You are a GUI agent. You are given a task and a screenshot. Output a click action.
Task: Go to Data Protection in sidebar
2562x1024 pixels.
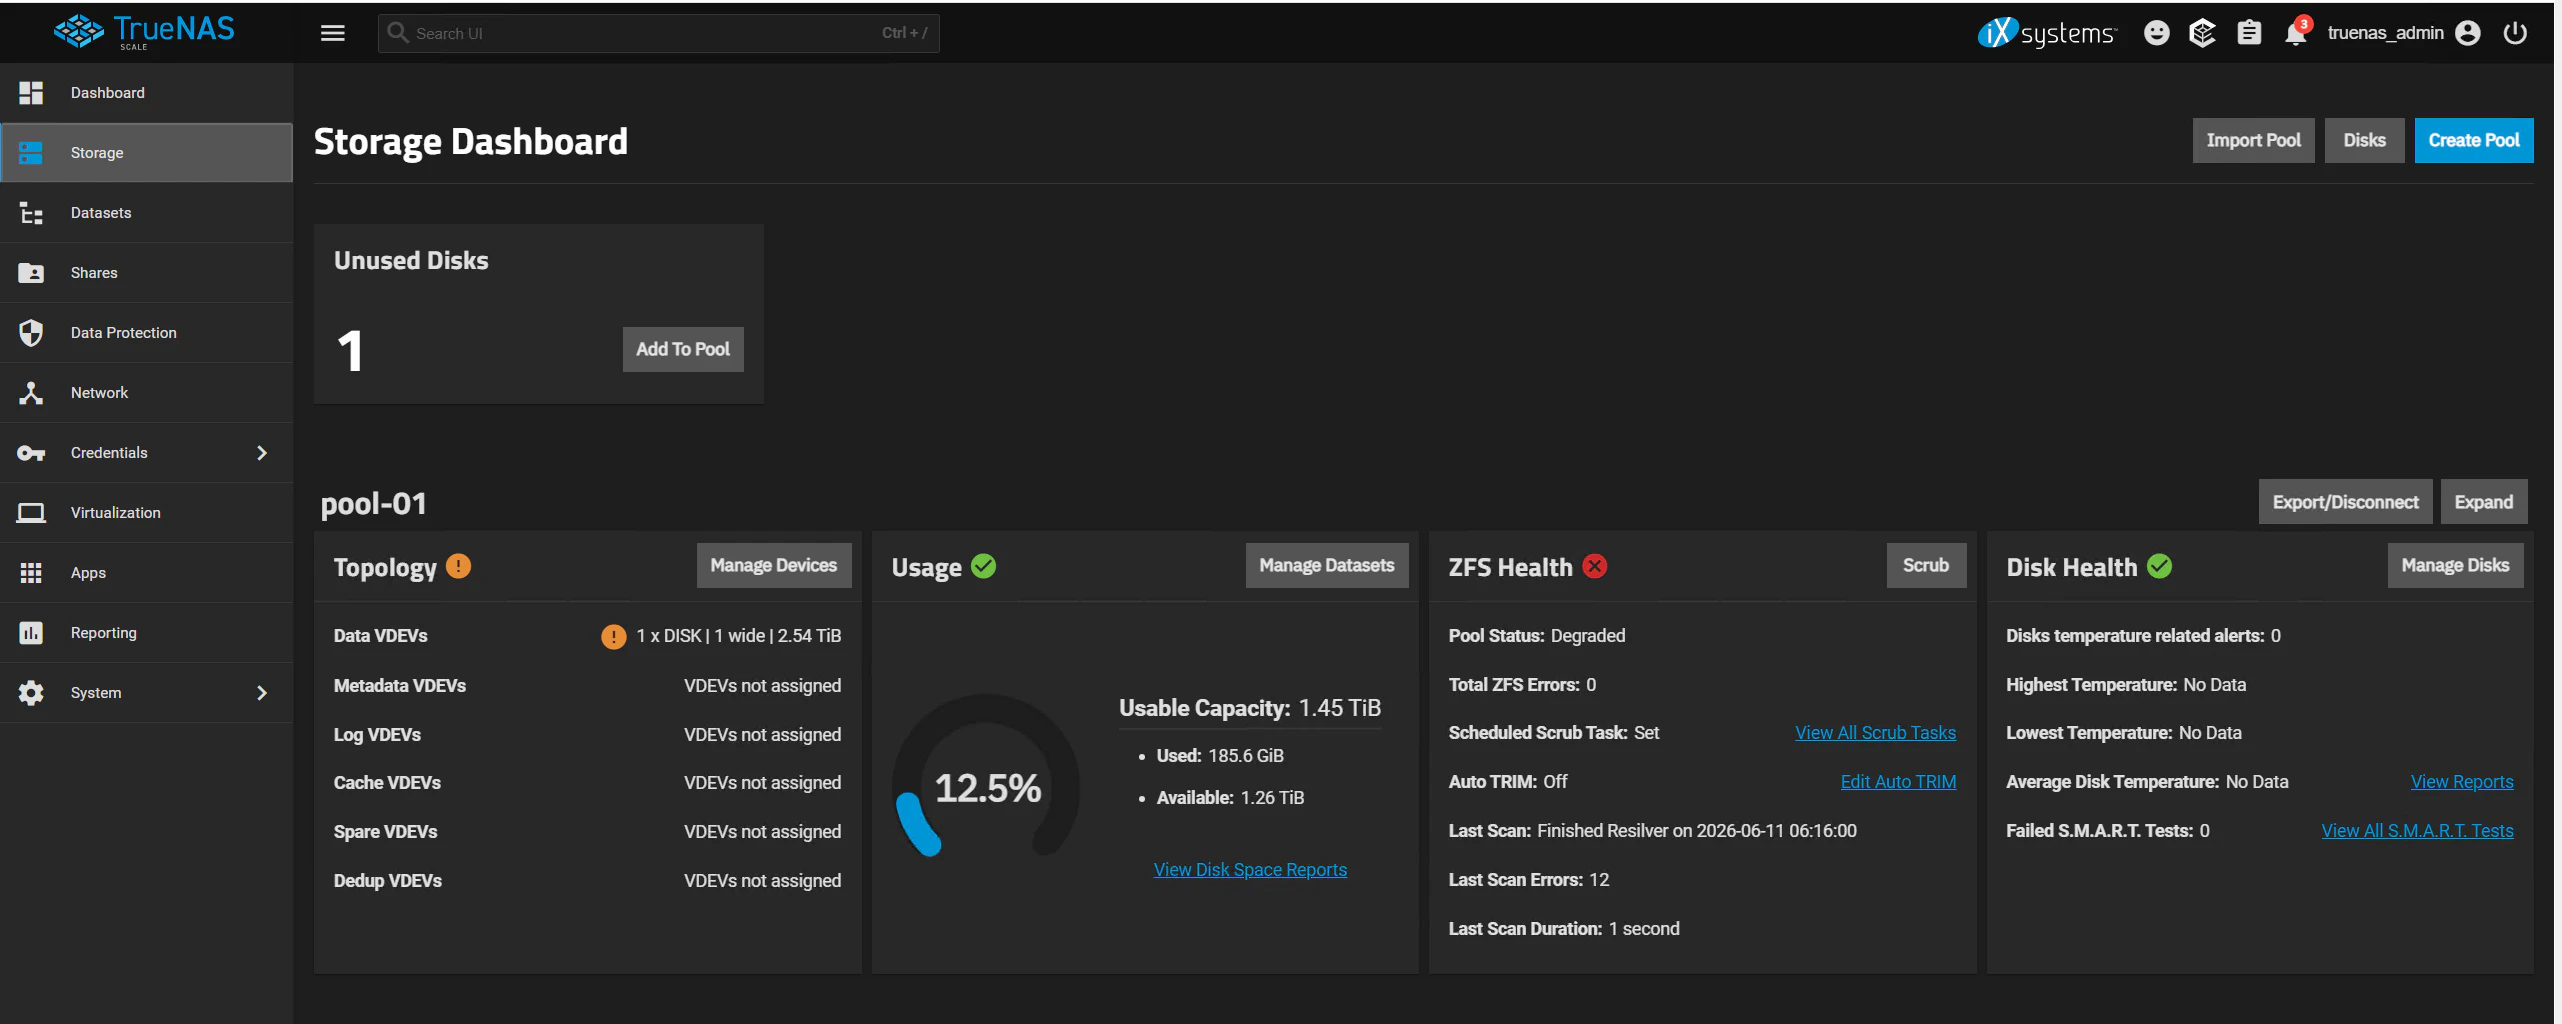coord(146,333)
